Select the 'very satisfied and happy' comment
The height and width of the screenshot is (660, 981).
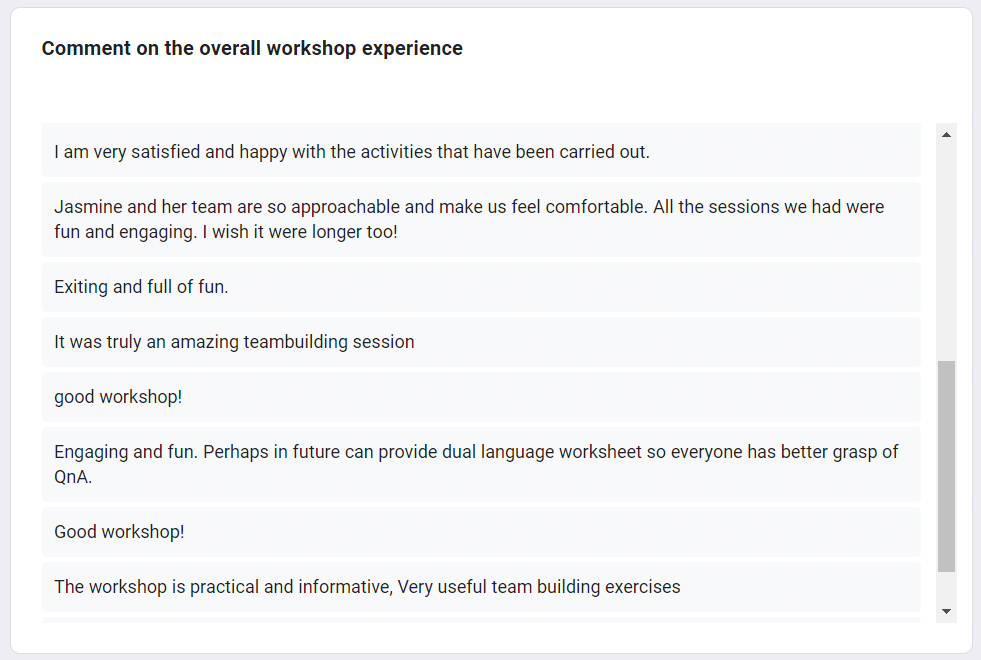tap(481, 151)
